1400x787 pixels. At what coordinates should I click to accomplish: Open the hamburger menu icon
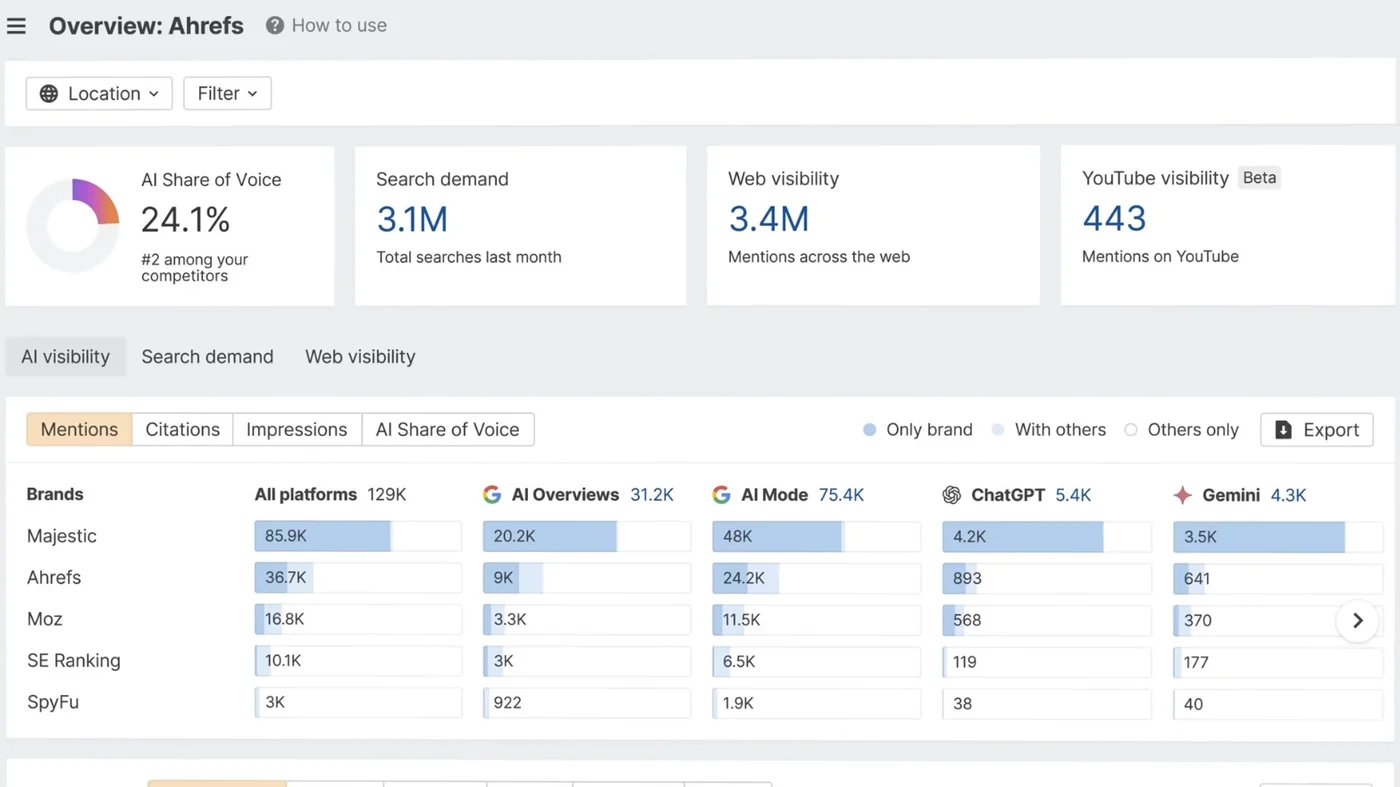[16, 26]
